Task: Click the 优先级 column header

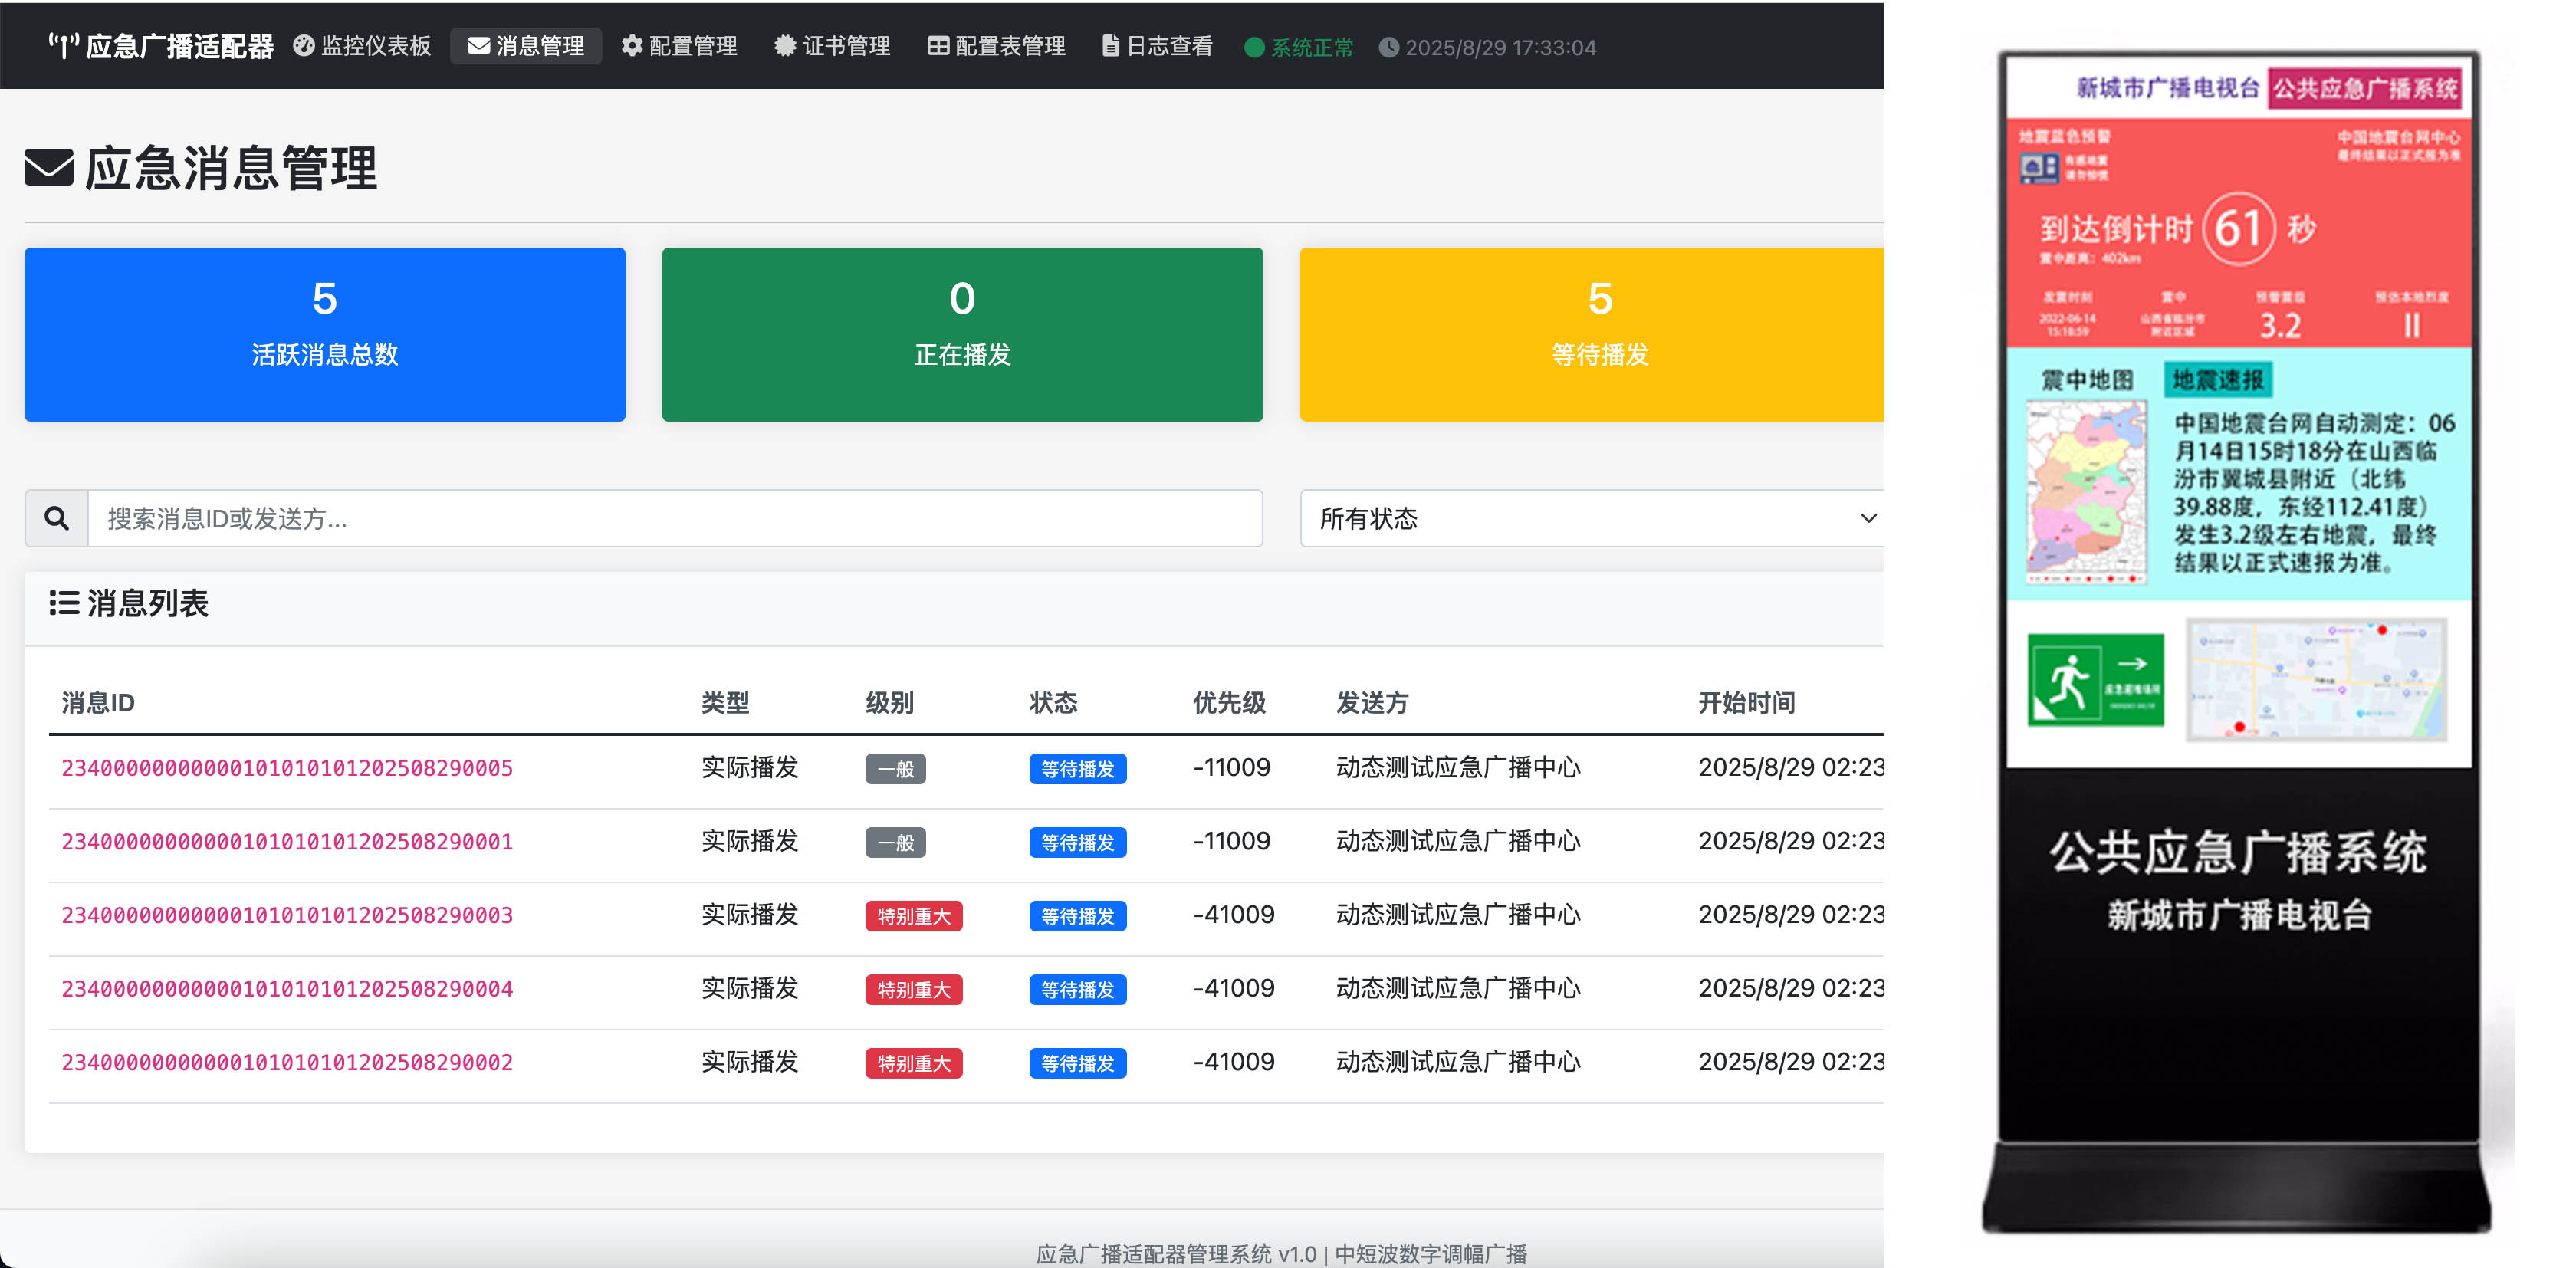Action: 1229,703
